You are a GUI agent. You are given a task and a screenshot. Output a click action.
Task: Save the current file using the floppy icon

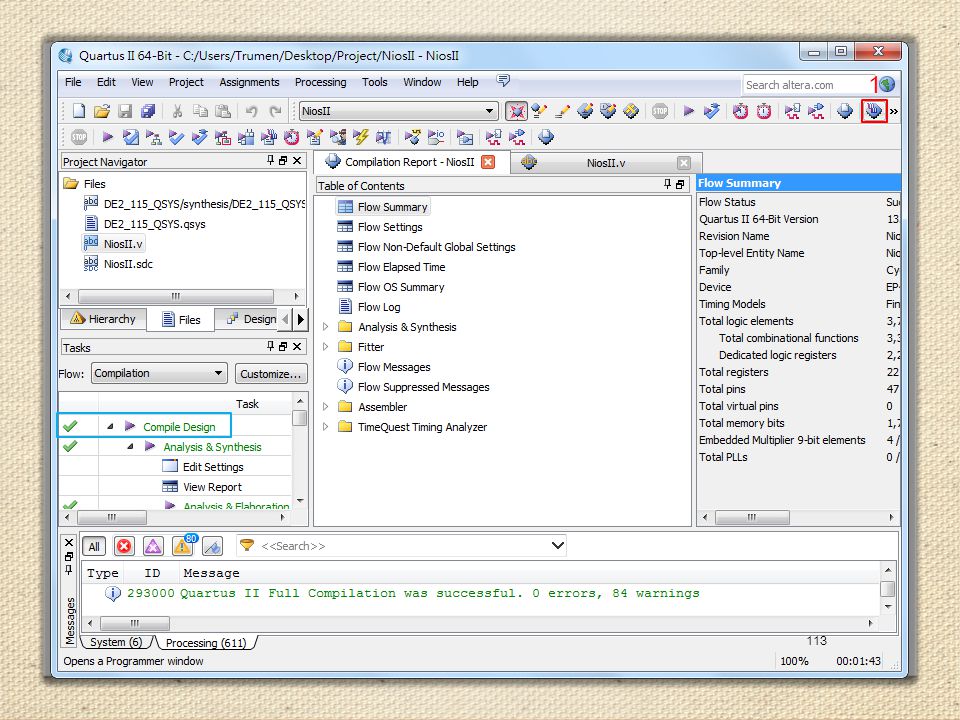tap(125, 111)
